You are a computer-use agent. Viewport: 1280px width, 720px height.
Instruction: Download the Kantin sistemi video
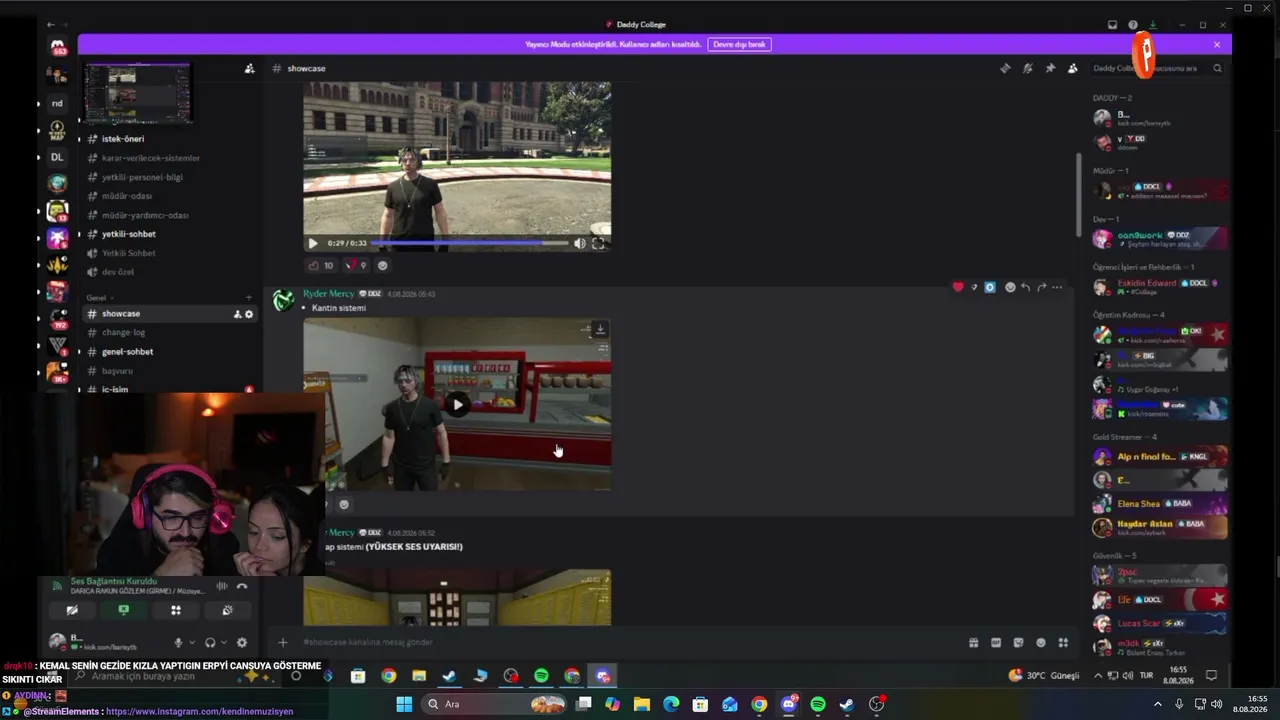pyautogui.click(x=600, y=329)
